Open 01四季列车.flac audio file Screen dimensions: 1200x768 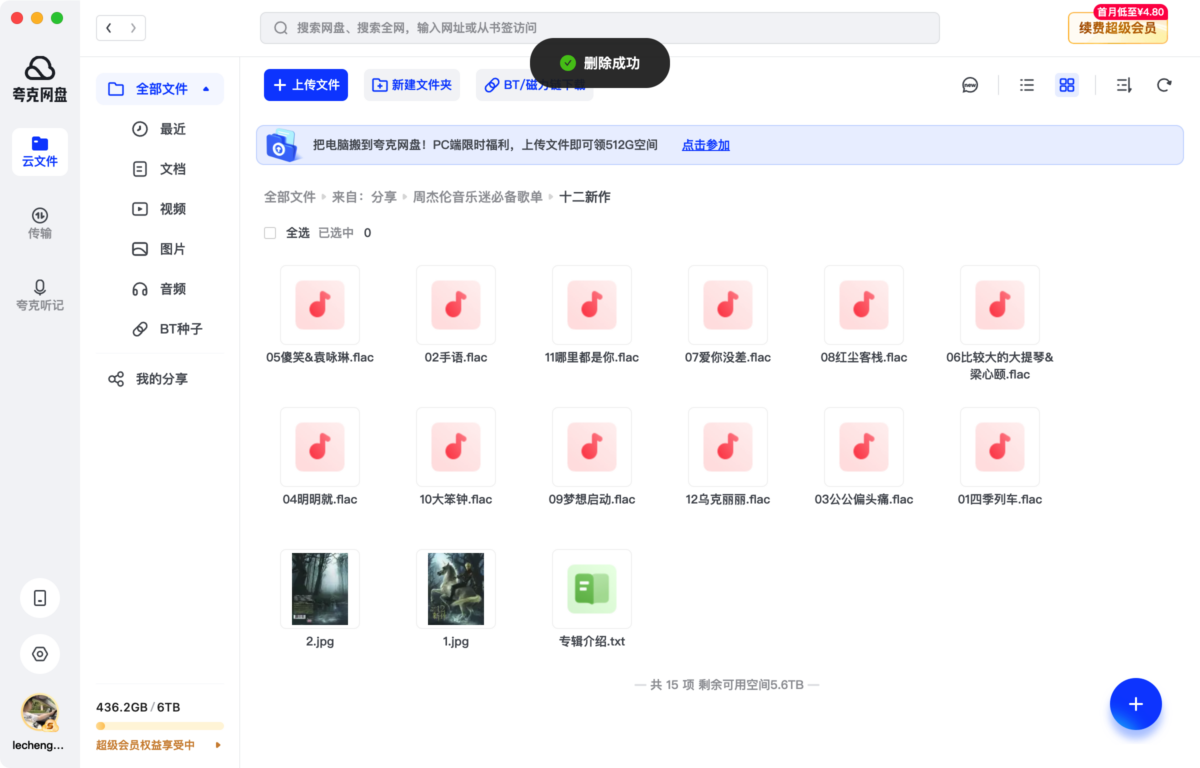(1000, 447)
